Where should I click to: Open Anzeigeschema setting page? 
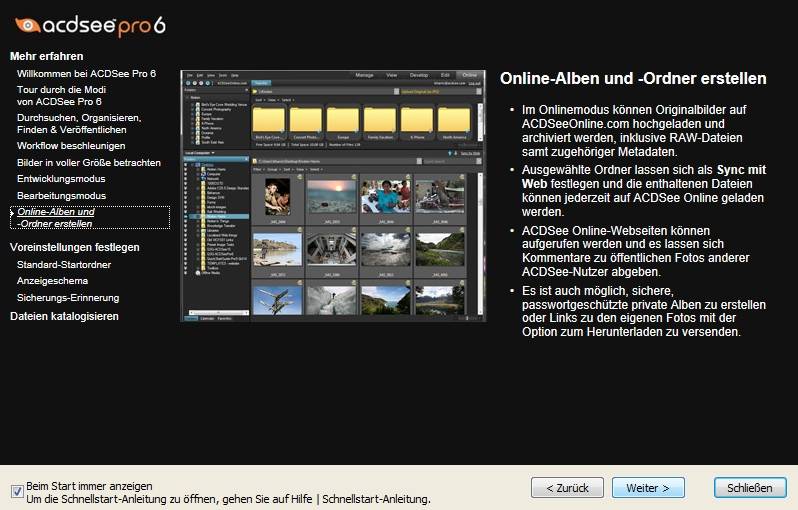52,281
